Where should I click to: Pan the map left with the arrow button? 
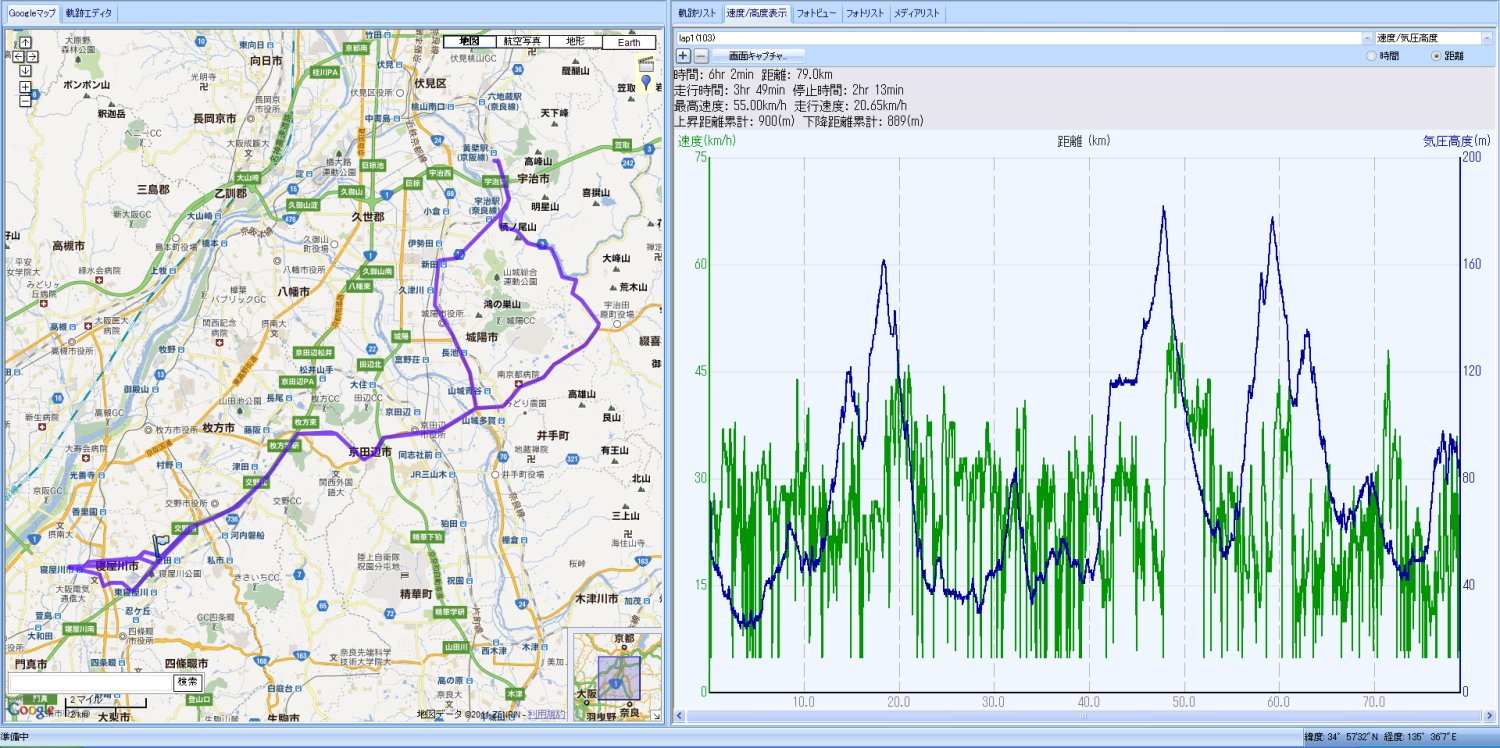click(x=19, y=56)
